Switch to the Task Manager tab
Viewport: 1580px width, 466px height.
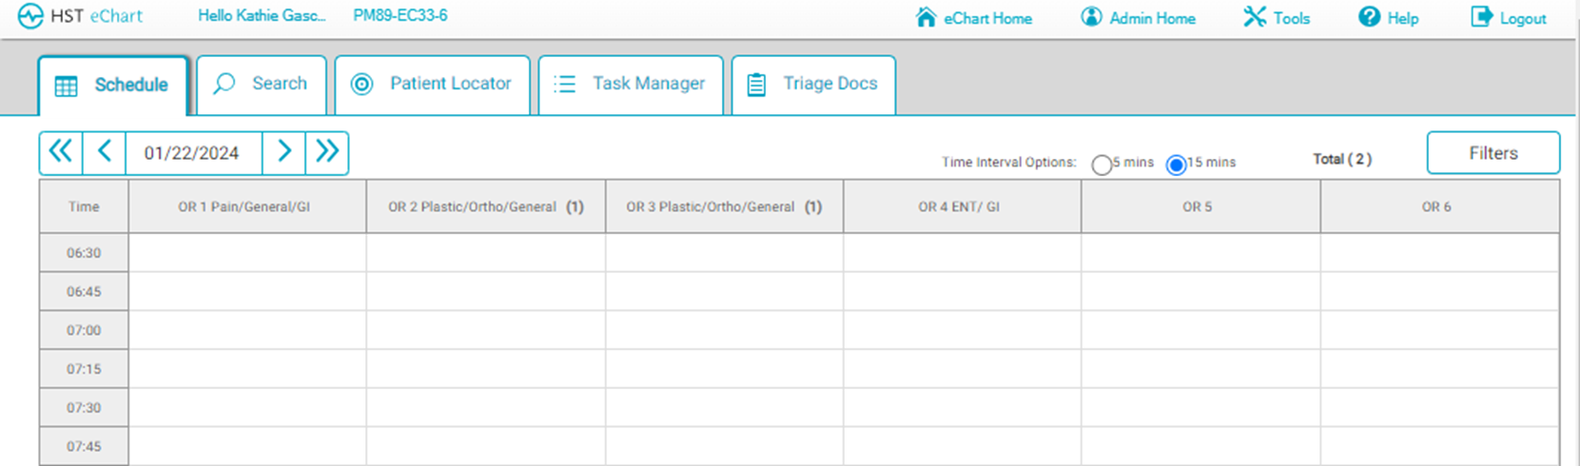click(630, 85)
